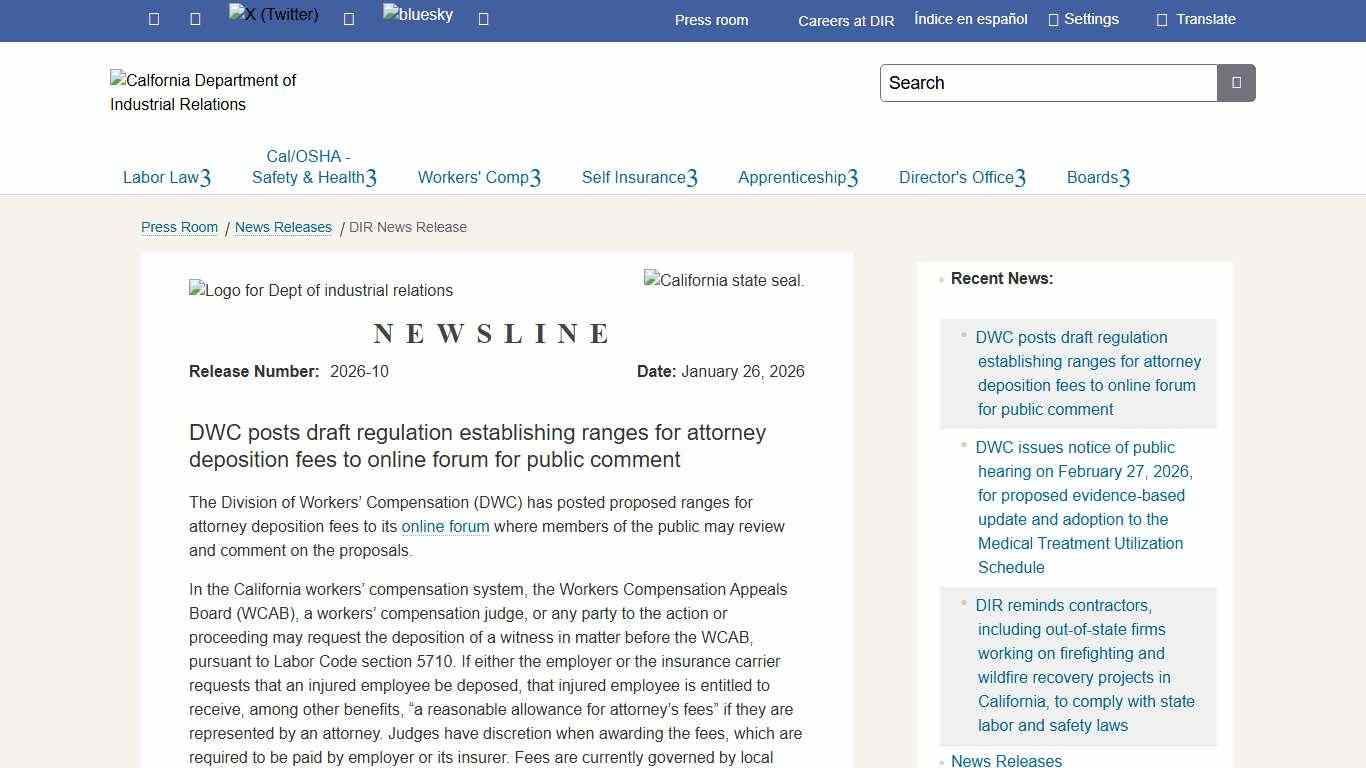
Task: Select Careers at DIR in the top bar
Action: [x=846, y=21]
